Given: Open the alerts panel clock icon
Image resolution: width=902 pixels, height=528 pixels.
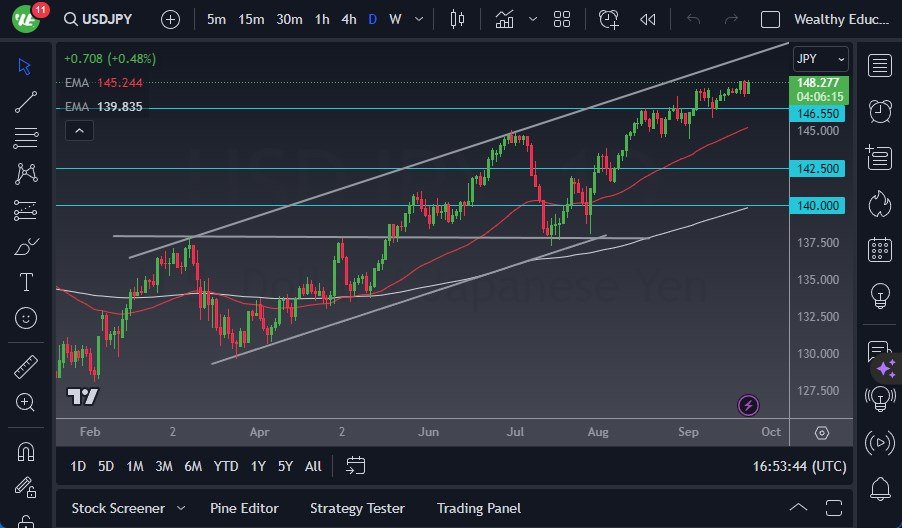Looking at the screenshot, I should [x=880, y=110].
